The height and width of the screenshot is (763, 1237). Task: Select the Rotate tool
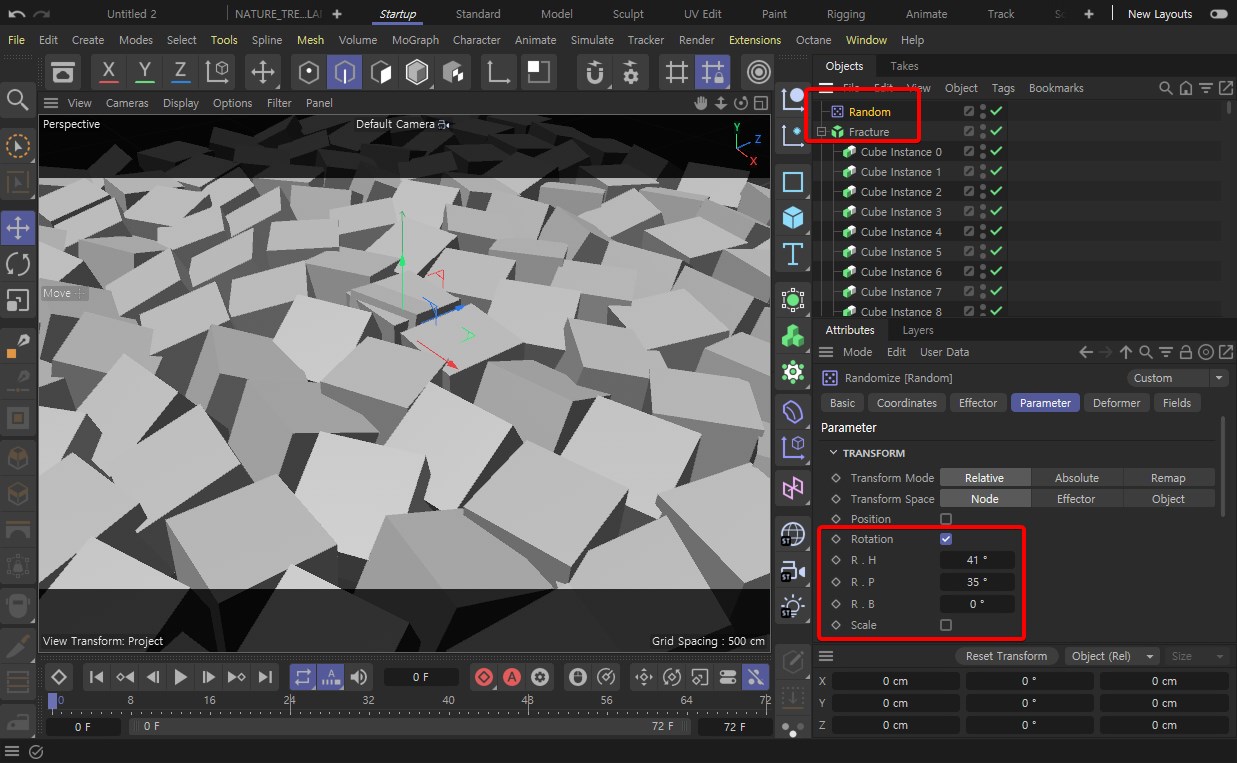tap(18, 263)
